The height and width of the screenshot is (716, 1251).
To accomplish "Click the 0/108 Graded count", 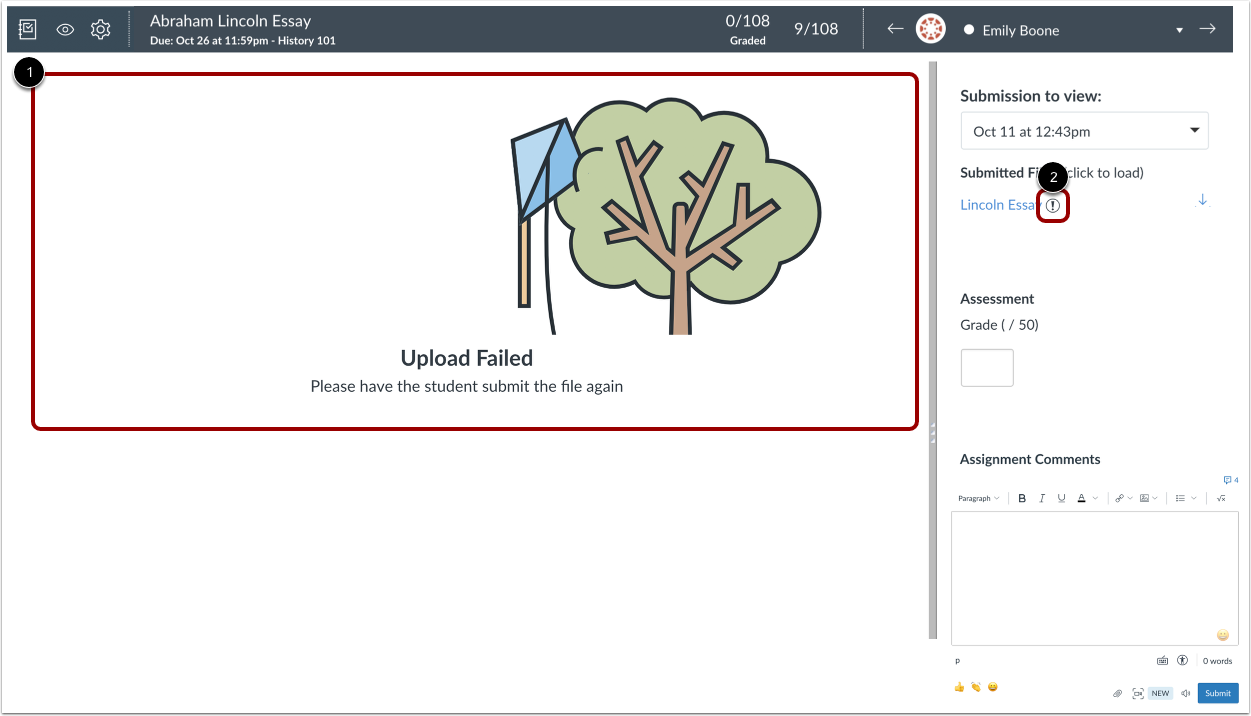I will (748, 29).
